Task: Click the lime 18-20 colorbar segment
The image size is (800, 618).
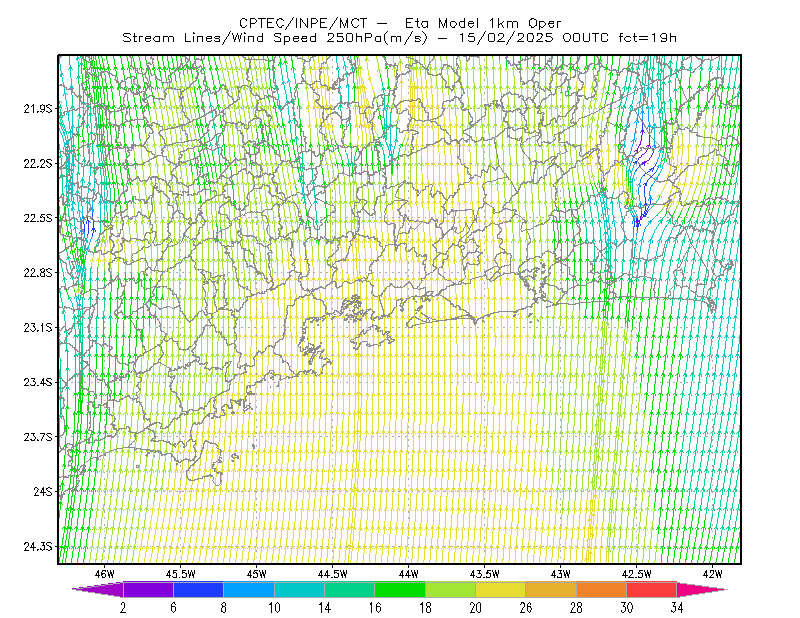Action: tap(451, 589)
